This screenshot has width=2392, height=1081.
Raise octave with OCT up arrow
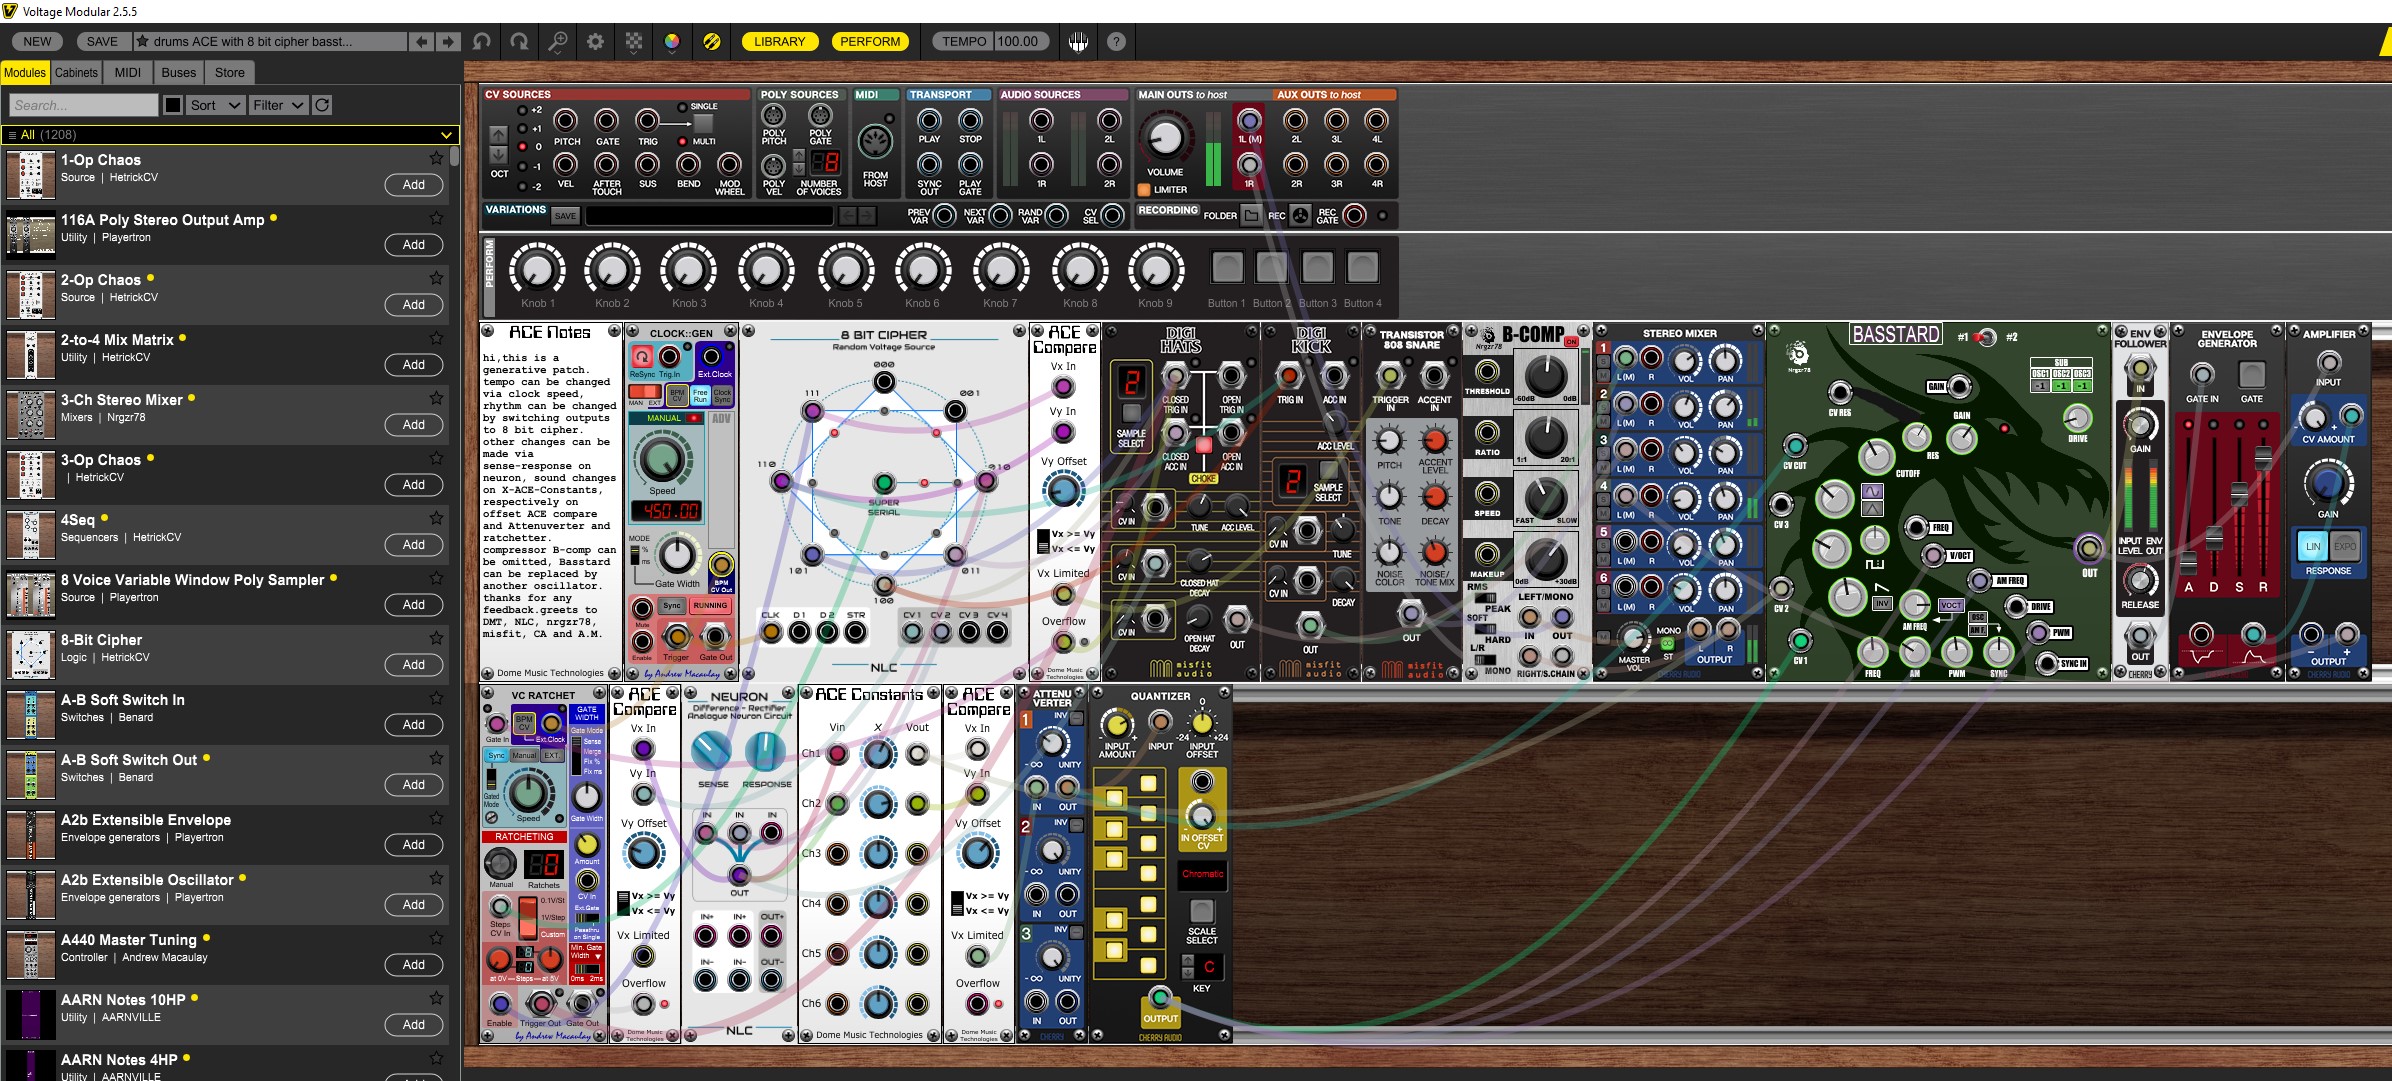tap(498, 135)
